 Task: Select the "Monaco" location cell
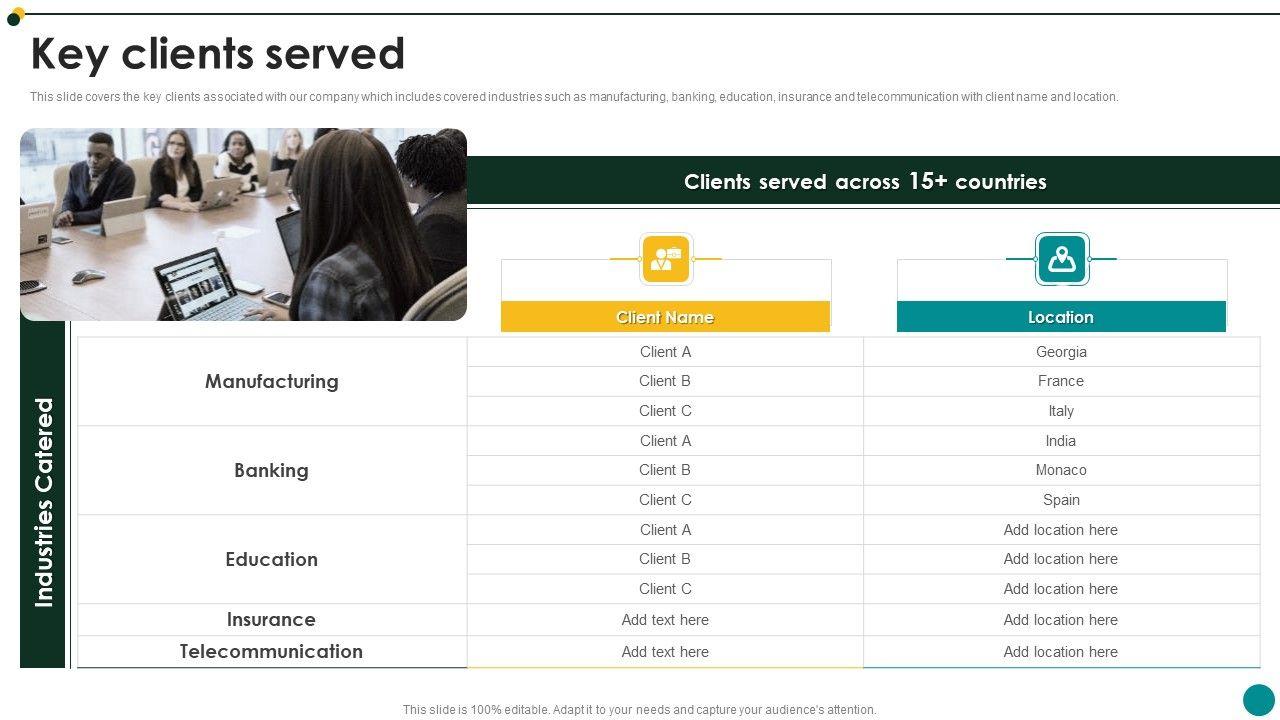(1061, 470)
